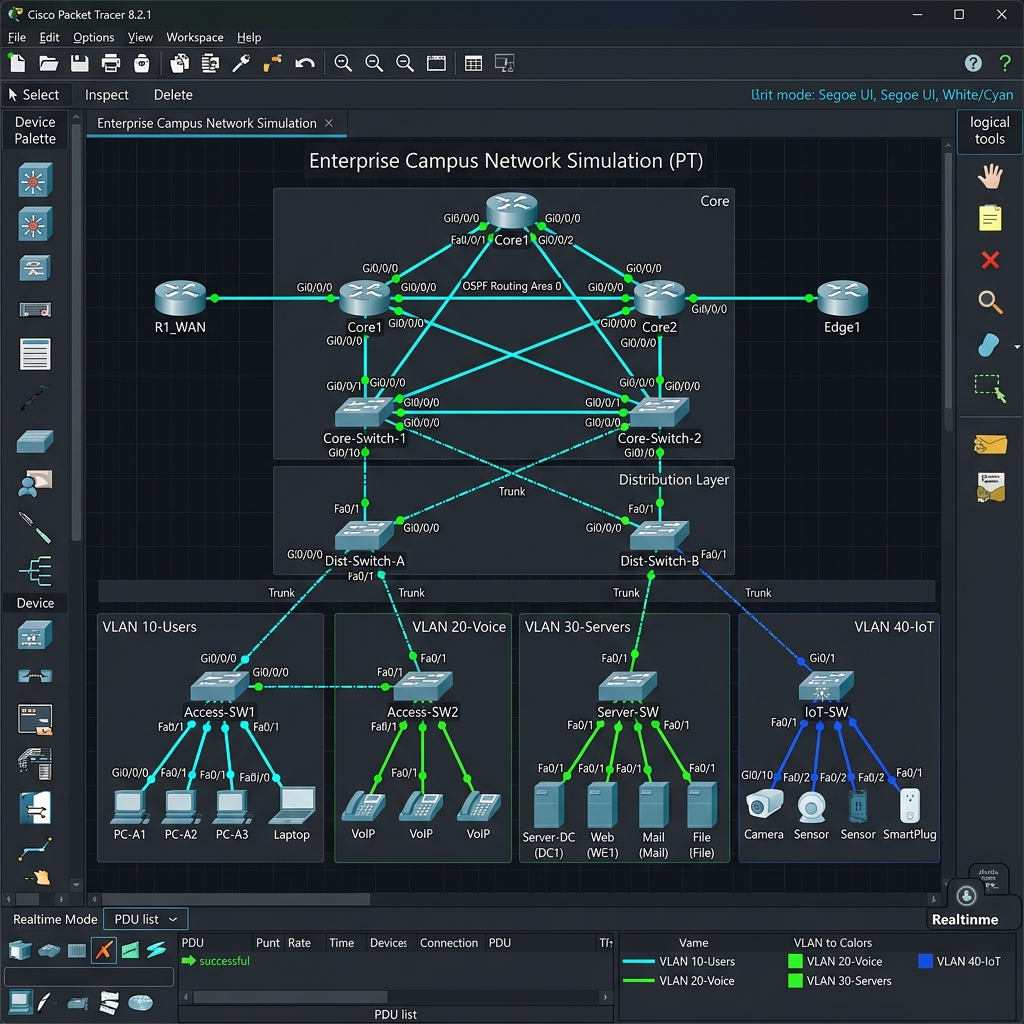Click the Connection column header
The image size is (1024, 1024).
click(449, 942)
